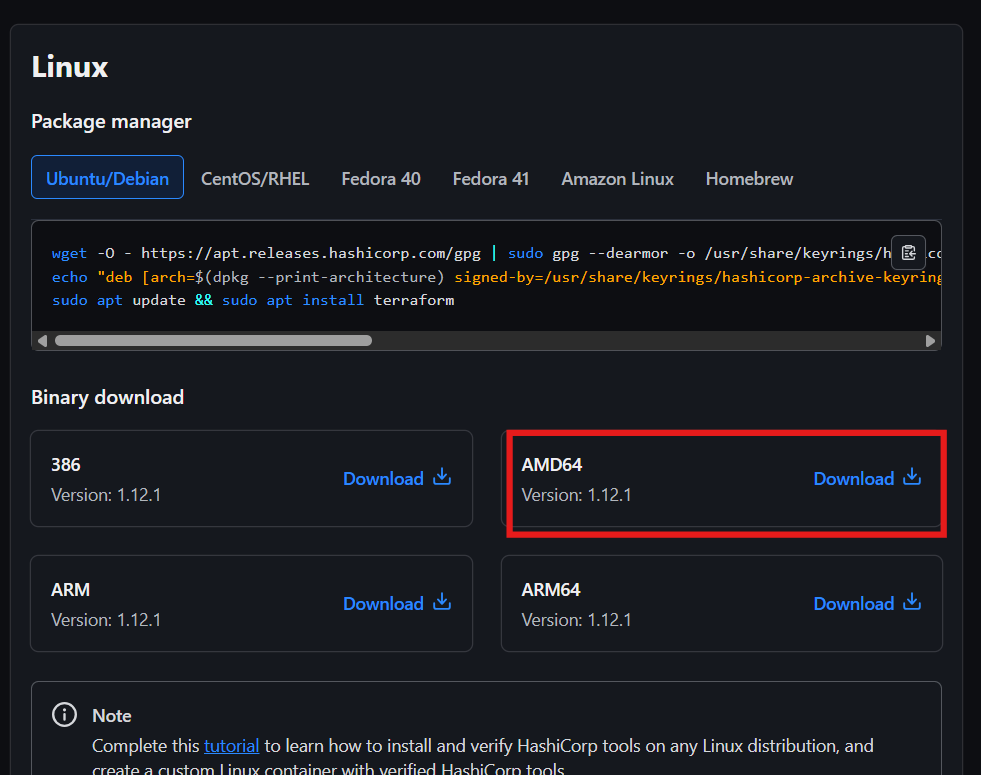981x775 pixels.
Task: Download the AMD64 binary
Action: (x=867, y=479)
